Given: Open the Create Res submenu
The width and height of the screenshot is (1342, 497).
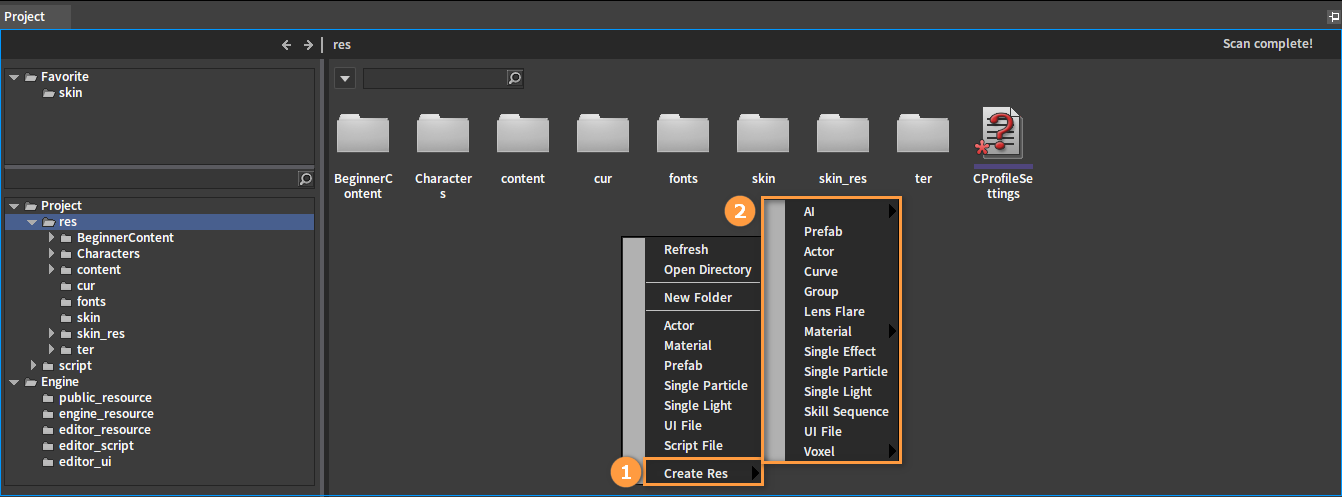Looking at the screenshot, I should point(704,473).
